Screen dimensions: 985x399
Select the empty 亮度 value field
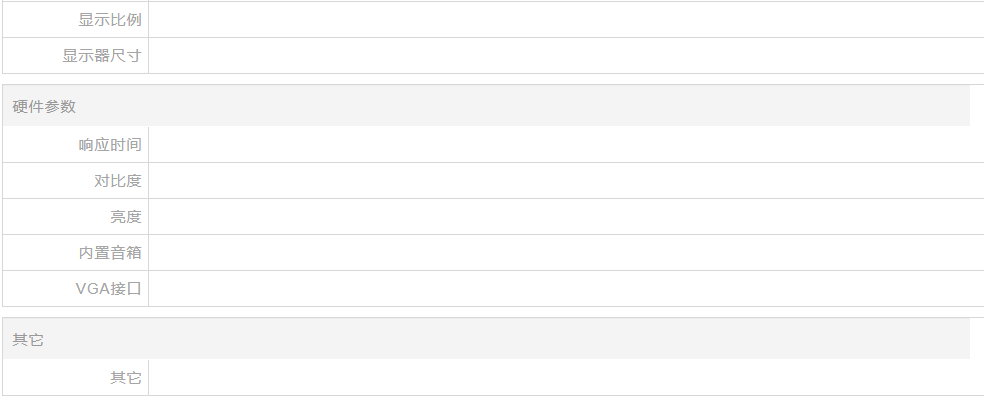(567, 217)
